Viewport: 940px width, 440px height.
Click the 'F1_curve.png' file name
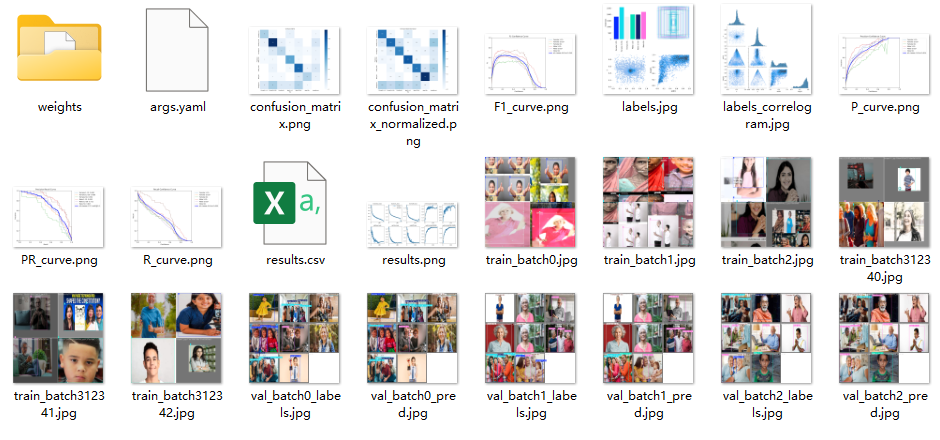(x=530, y=108)
